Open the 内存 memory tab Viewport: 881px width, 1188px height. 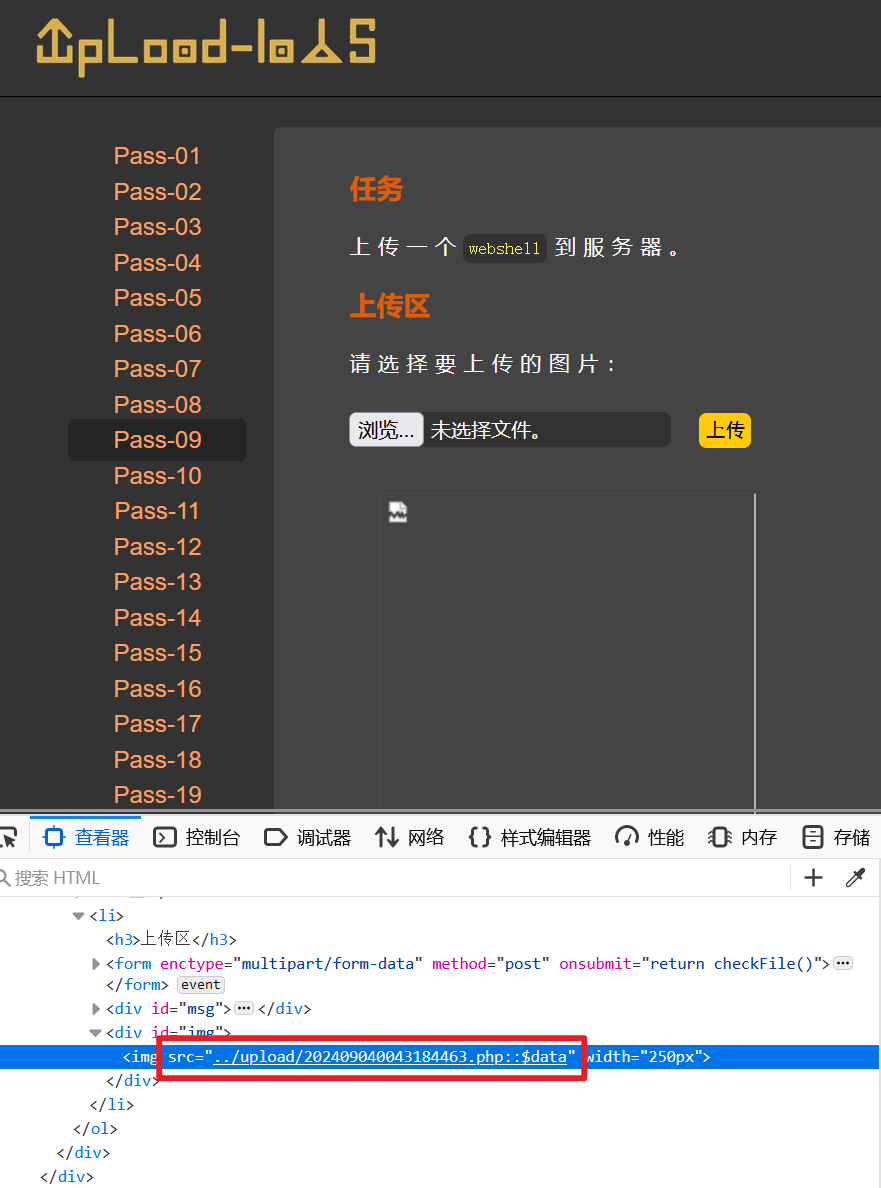743,837
